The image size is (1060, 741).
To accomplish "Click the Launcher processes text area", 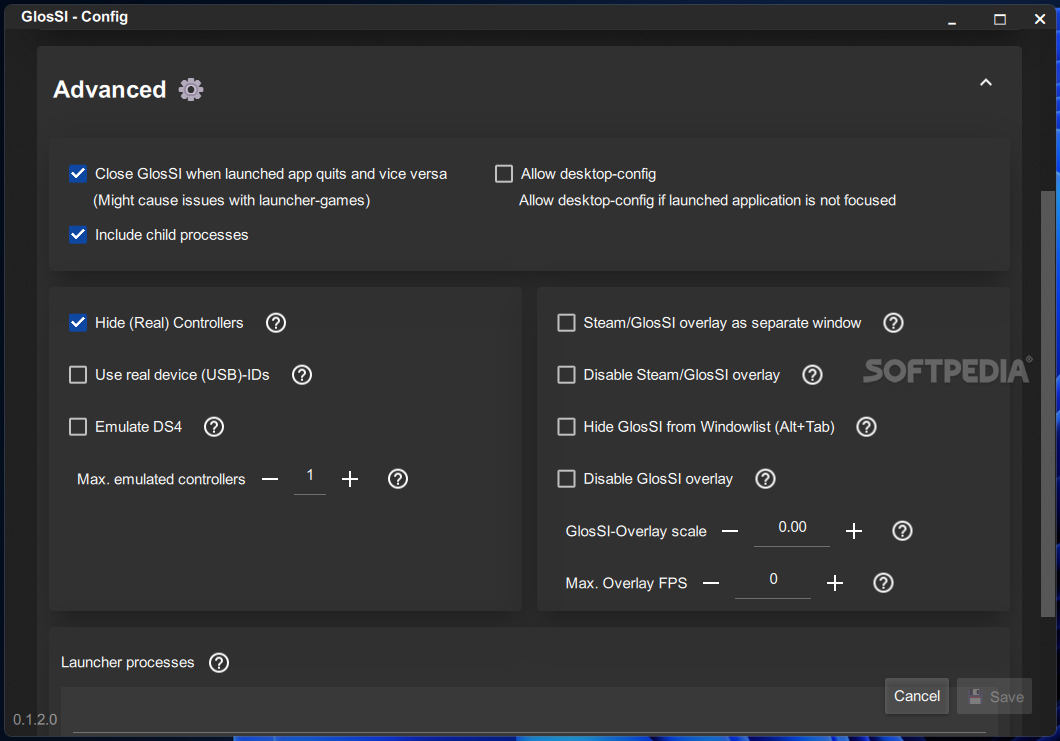I will pyautogui.click(x=529, y=710).
